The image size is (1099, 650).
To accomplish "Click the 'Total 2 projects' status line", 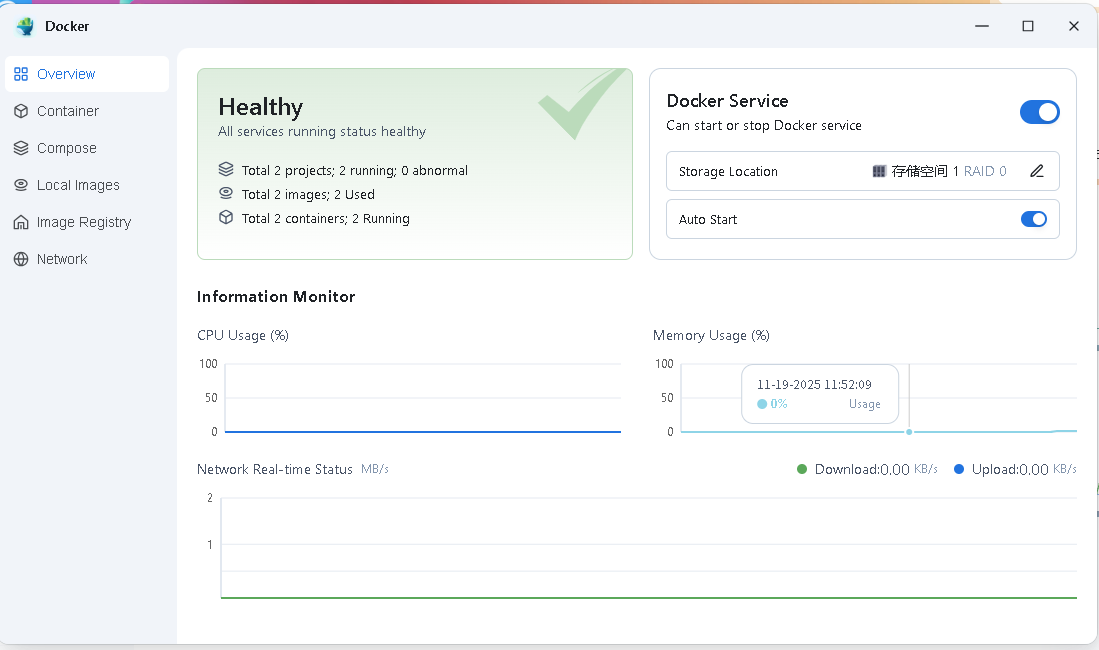I will [354, 170].
